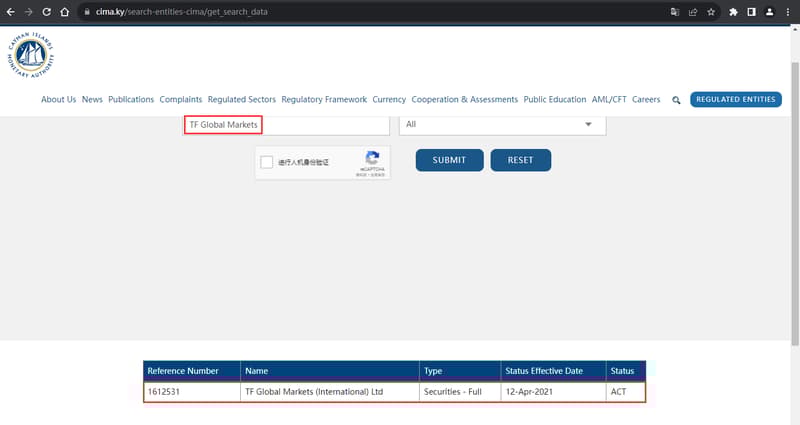The image size is (800, 425).
Task: Check the reCAPTCHA verification checkbox
Action: point(266,162)
